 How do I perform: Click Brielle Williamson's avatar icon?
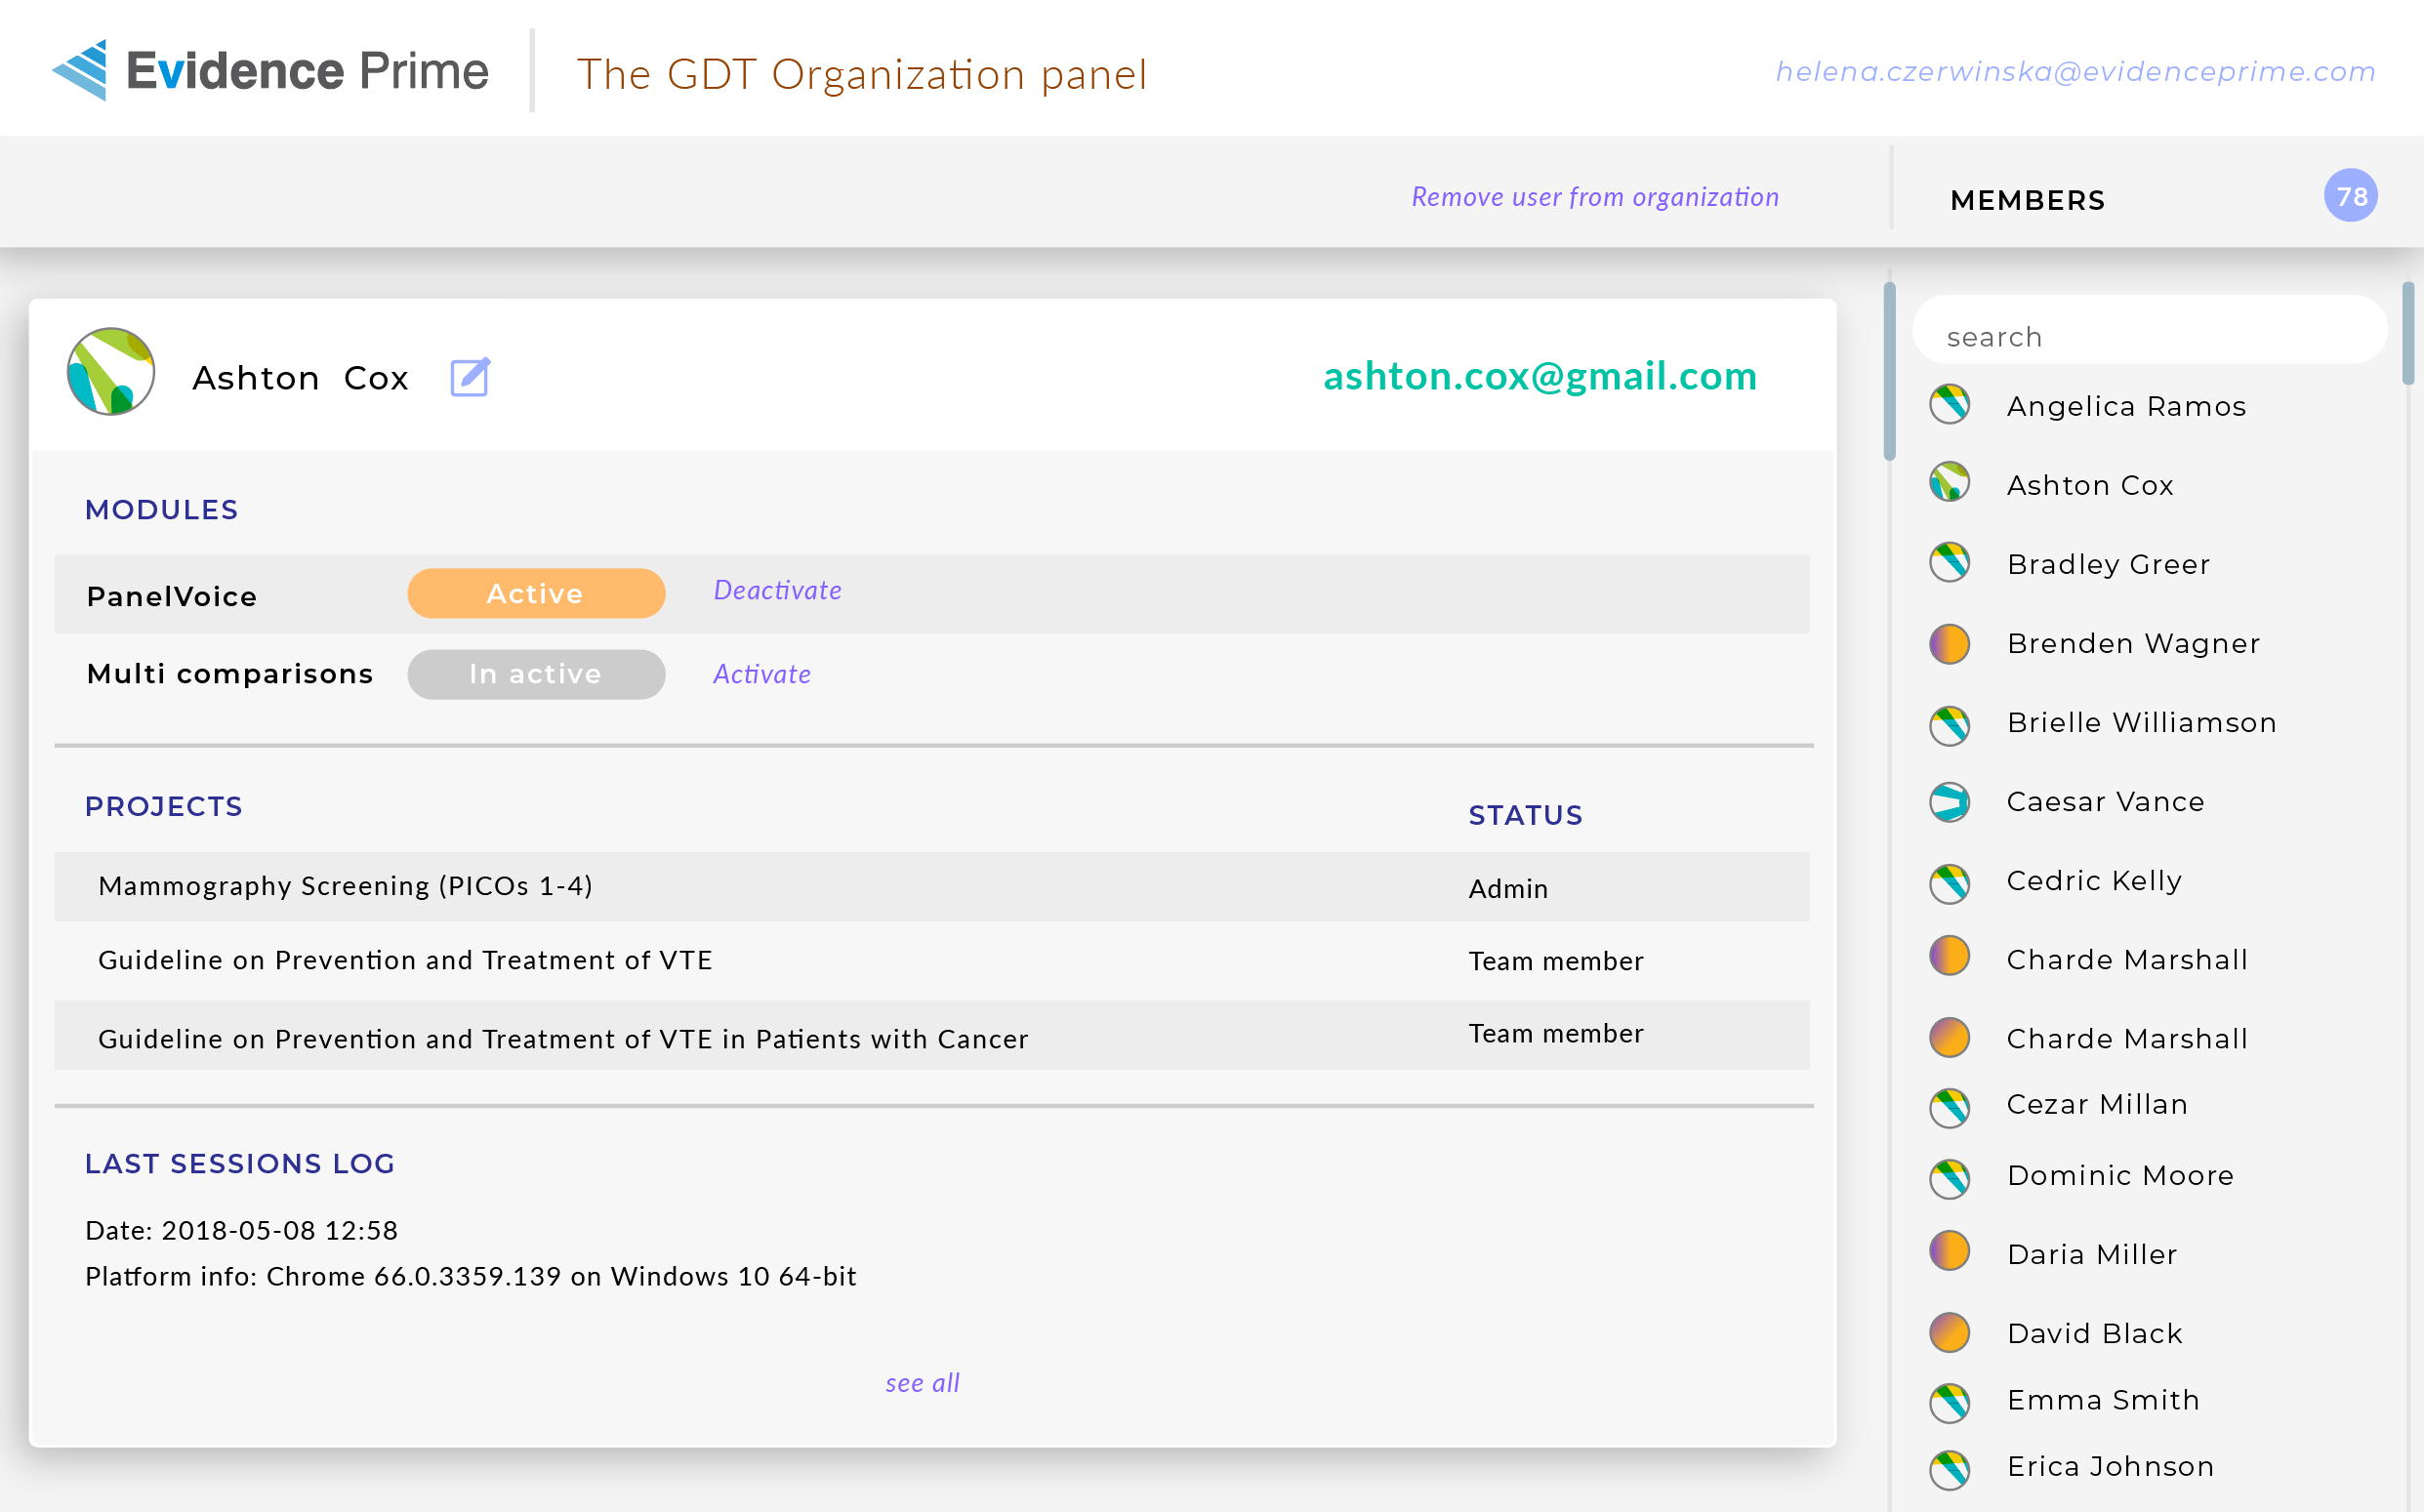[x=1949, y=726]
